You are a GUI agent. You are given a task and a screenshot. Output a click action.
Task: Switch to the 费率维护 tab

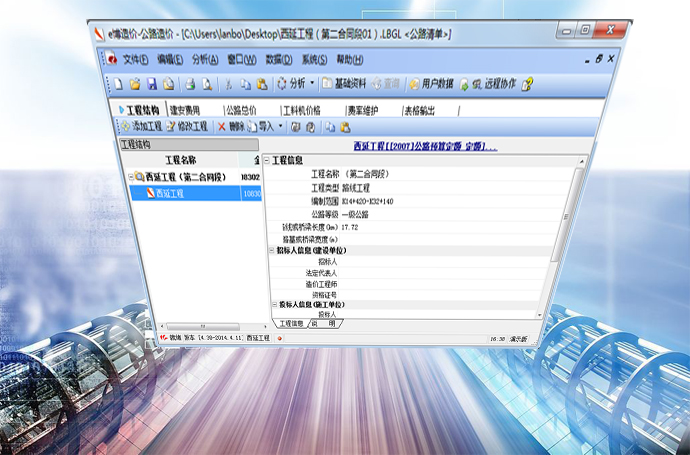click(x=363, y=110)
